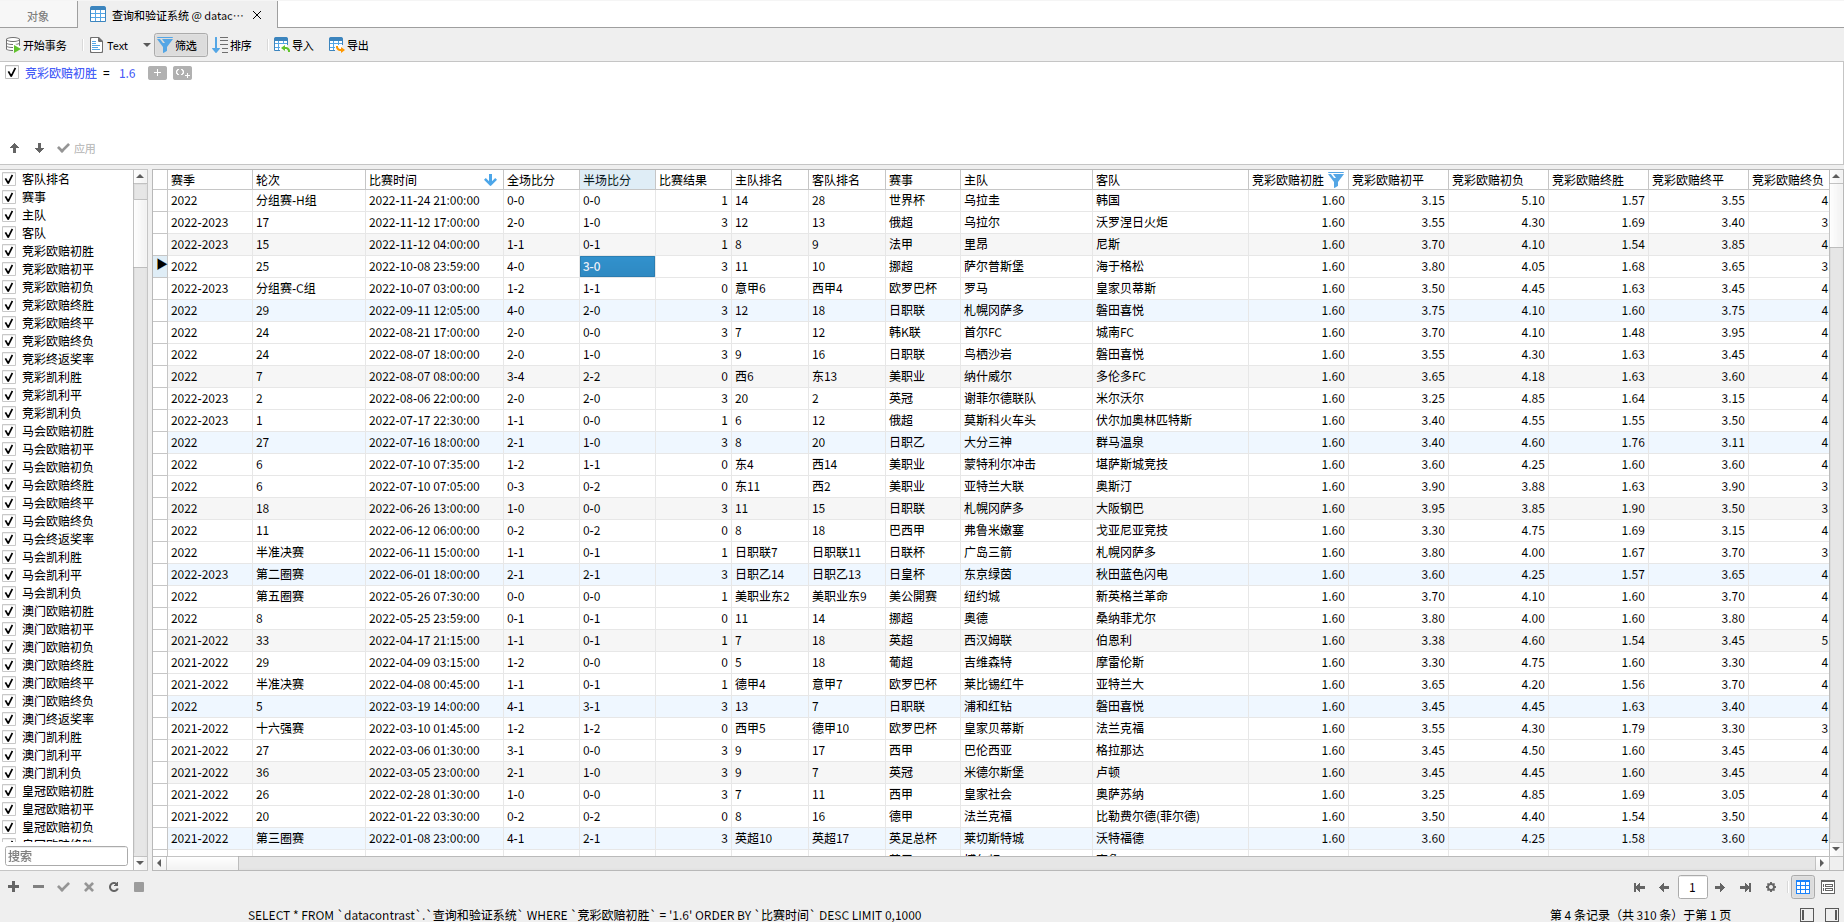Toggle the 竞彩终返奖率 column checkbox
This screenshot has width=1844, height=922.
tap(9, 359)
